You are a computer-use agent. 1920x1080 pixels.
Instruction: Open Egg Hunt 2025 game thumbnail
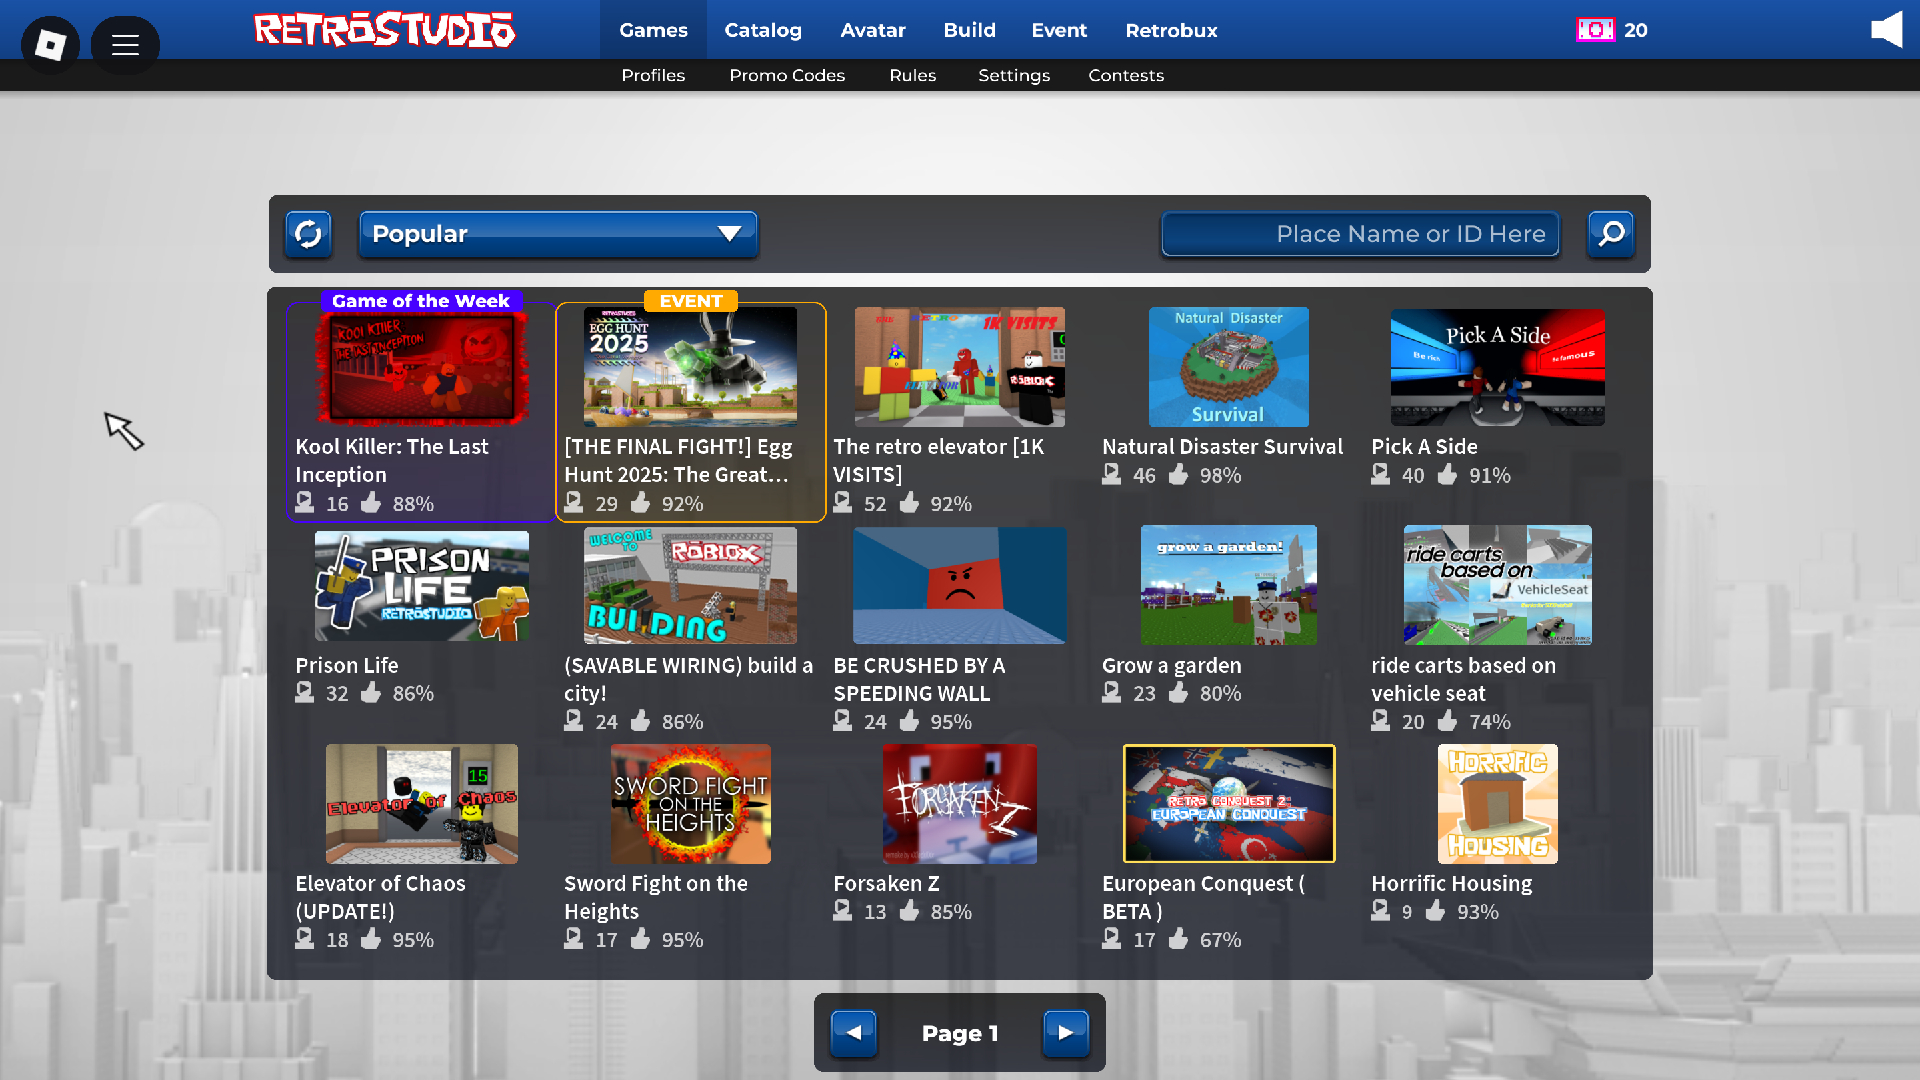[x=691, y=367]
